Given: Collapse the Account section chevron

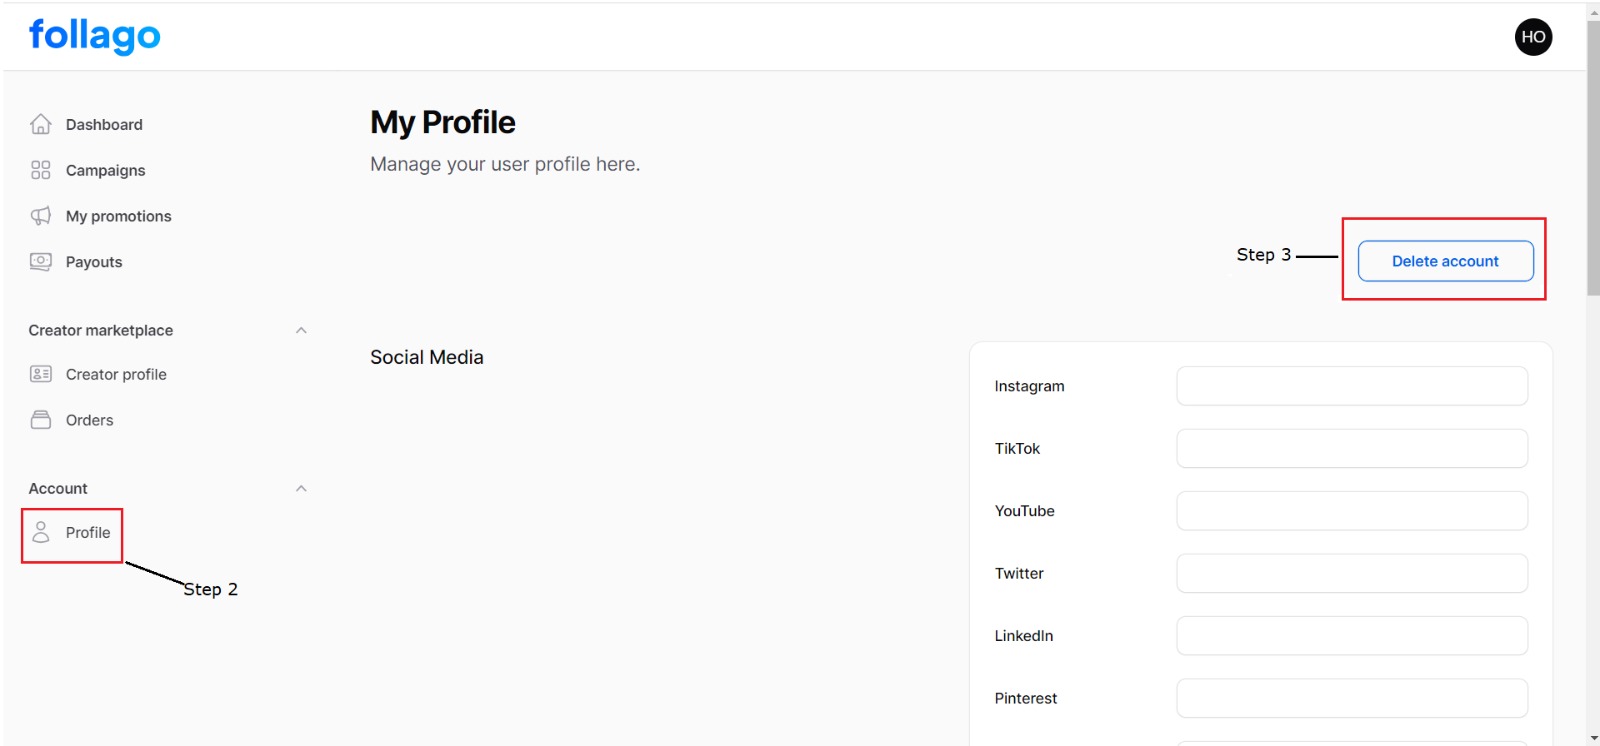Looking at the screenshot, I should 301,488.
